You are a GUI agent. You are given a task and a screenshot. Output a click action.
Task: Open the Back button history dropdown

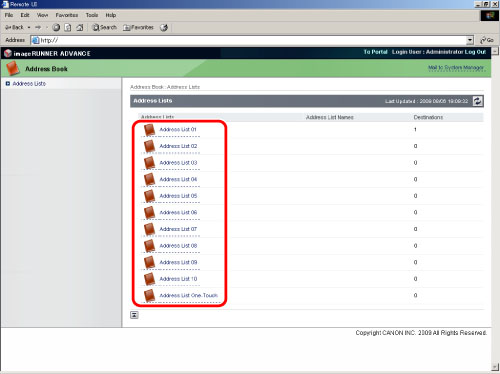point(29,27)
